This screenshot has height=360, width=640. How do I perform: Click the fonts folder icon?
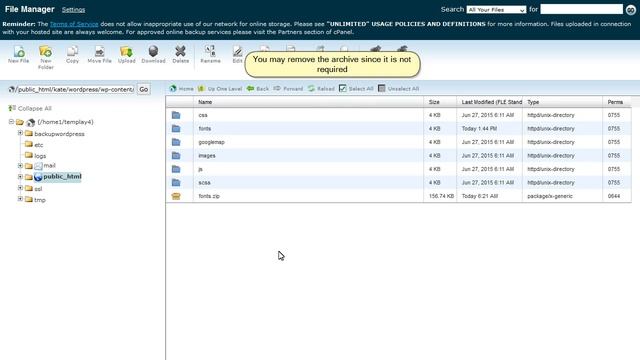click(x=176, y=129)
